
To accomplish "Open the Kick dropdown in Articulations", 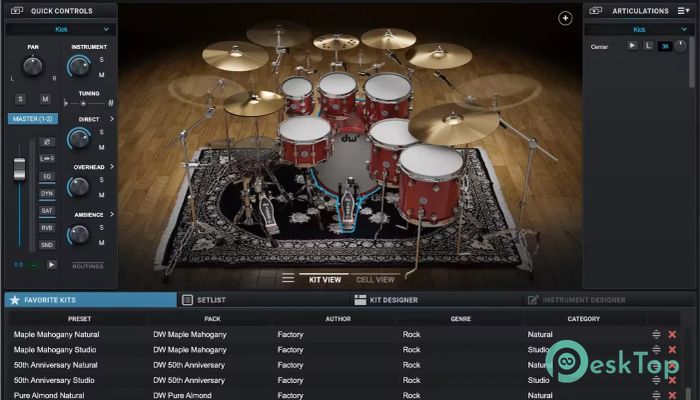I will tap(639, 29).
